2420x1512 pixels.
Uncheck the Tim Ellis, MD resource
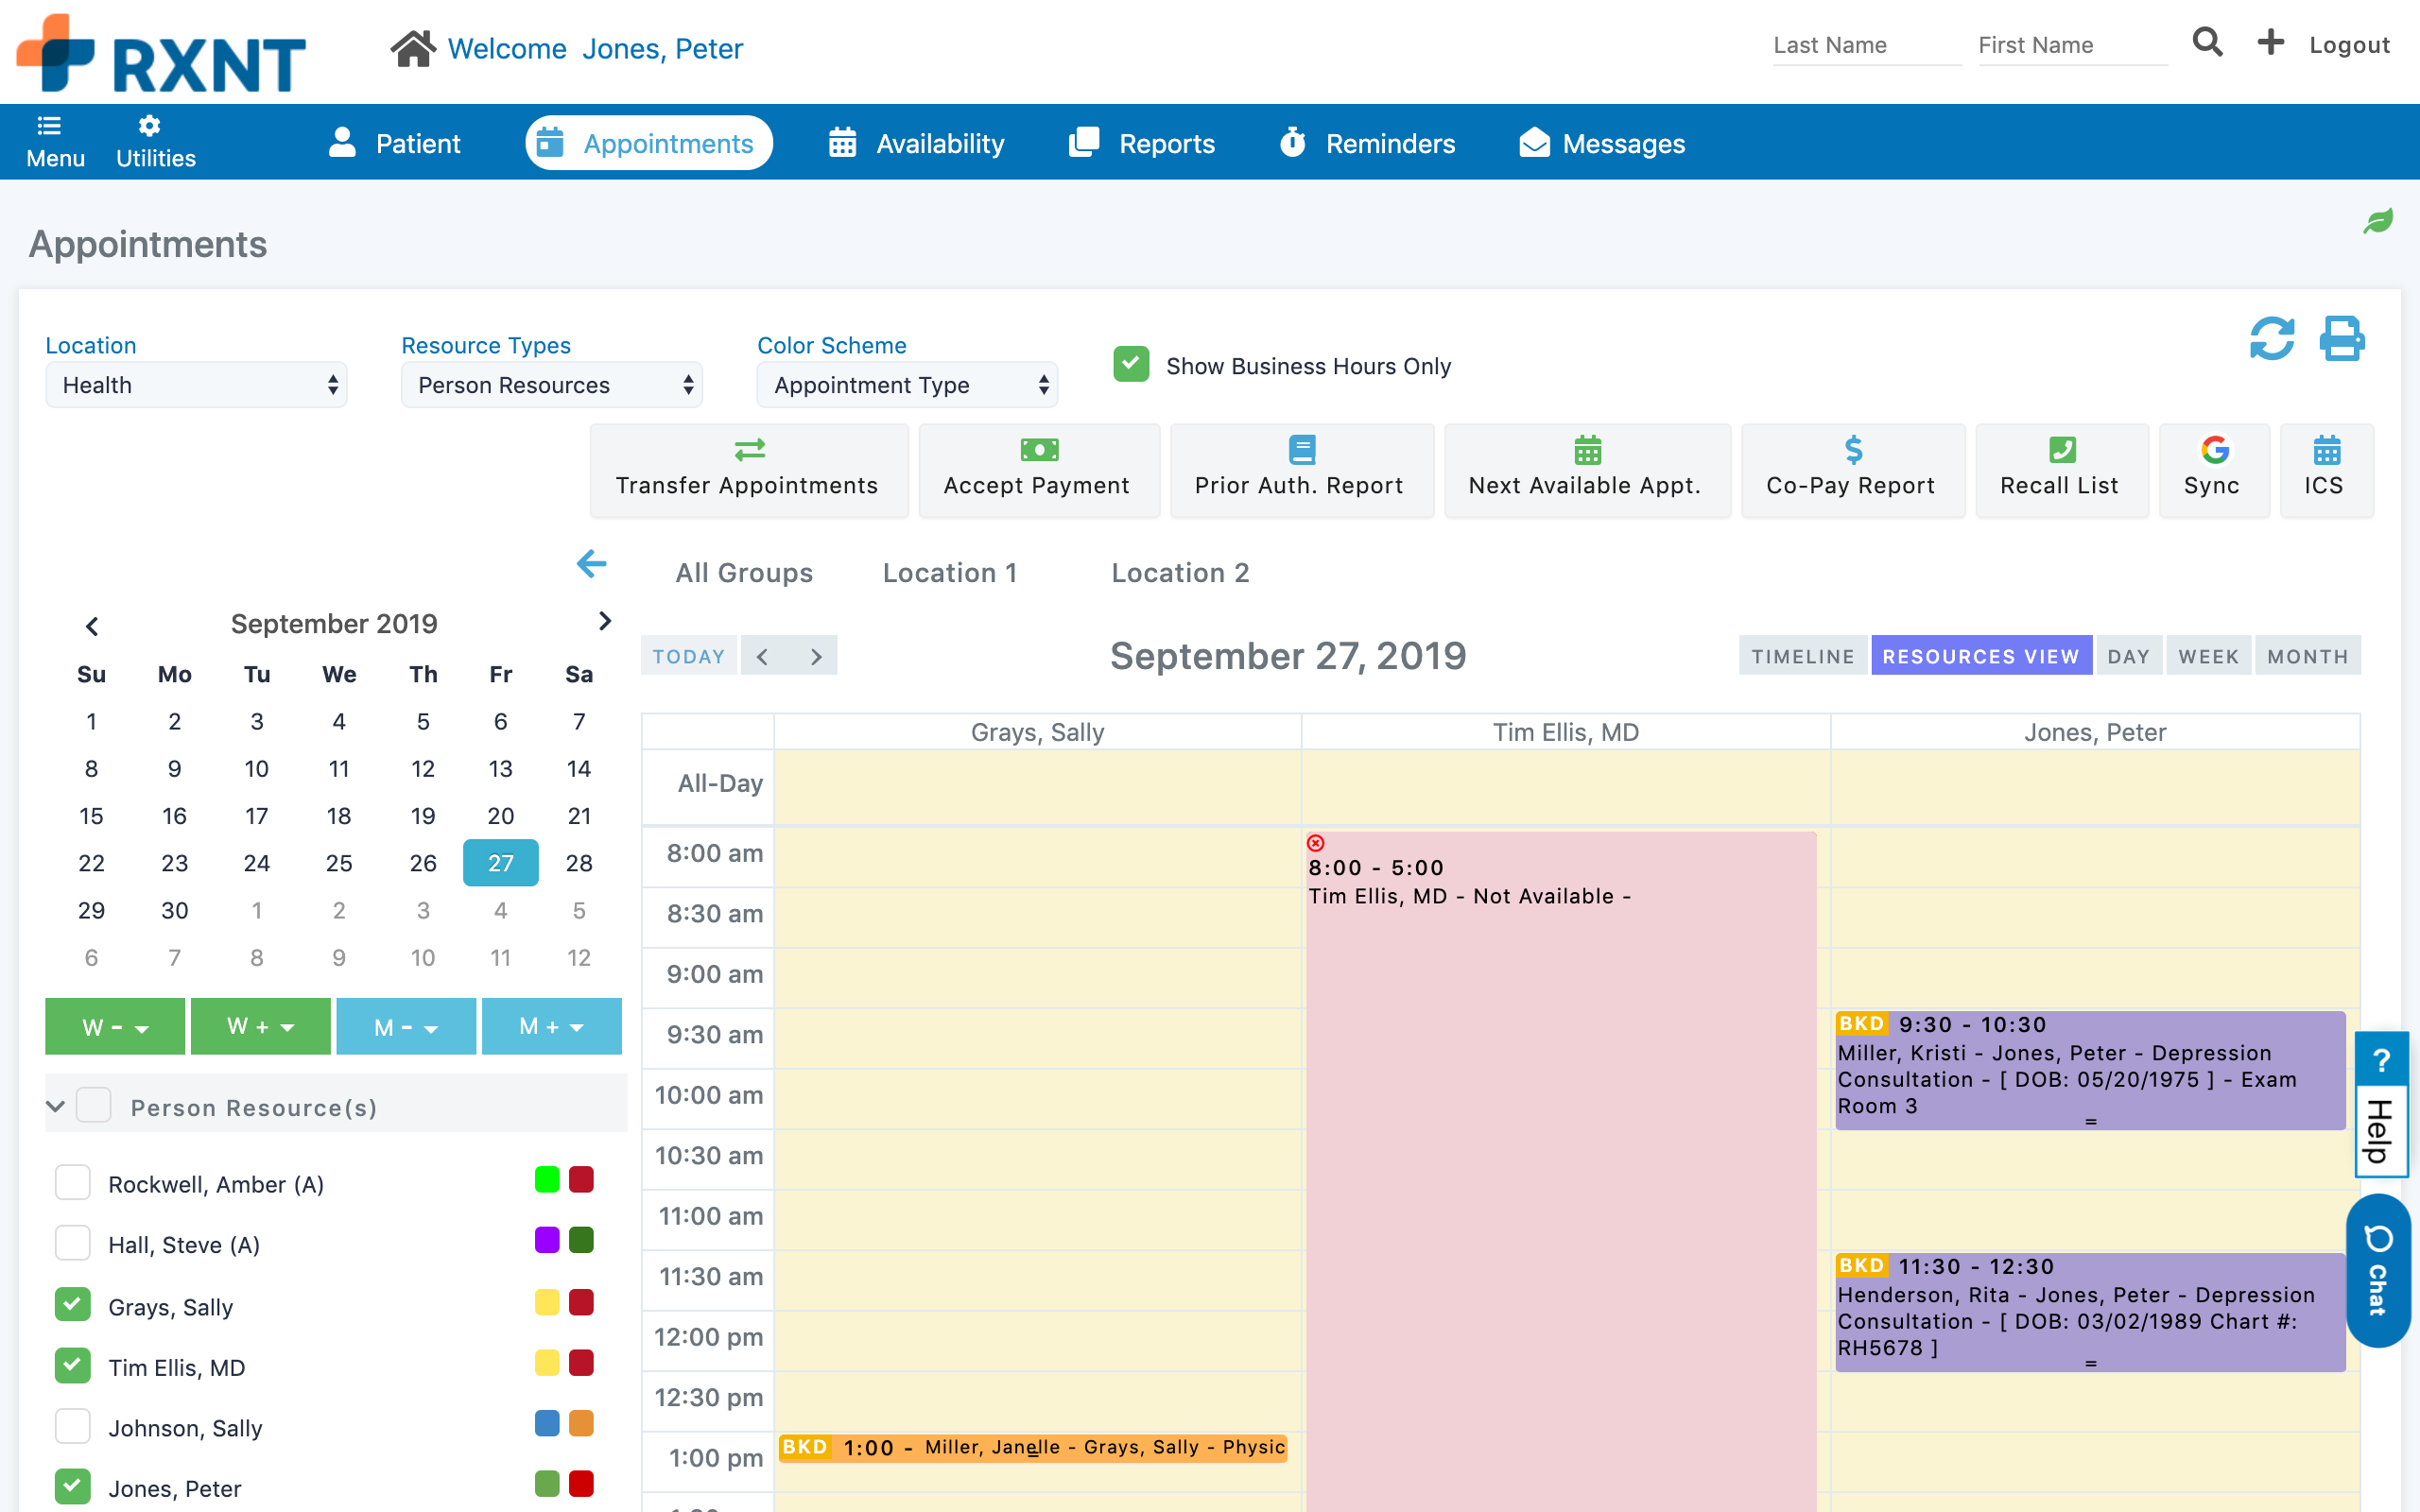coord(73,1366)
